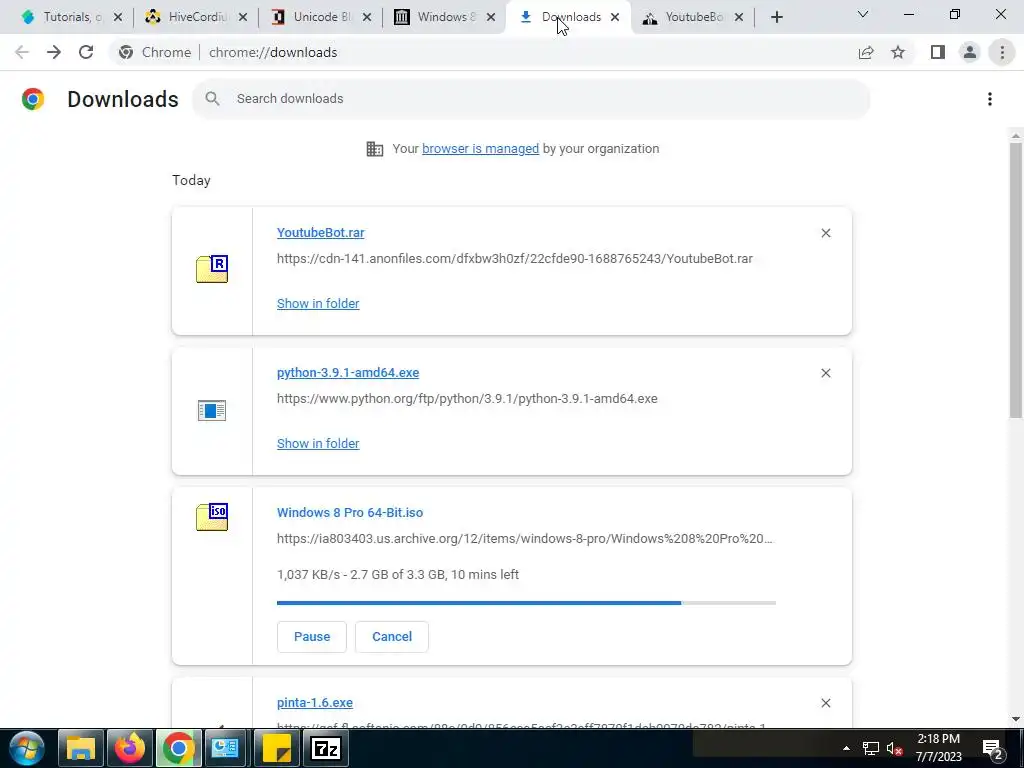Open the Windows Start menu
The width and height of the screenshot is (1024, 768).
point(27,748)
